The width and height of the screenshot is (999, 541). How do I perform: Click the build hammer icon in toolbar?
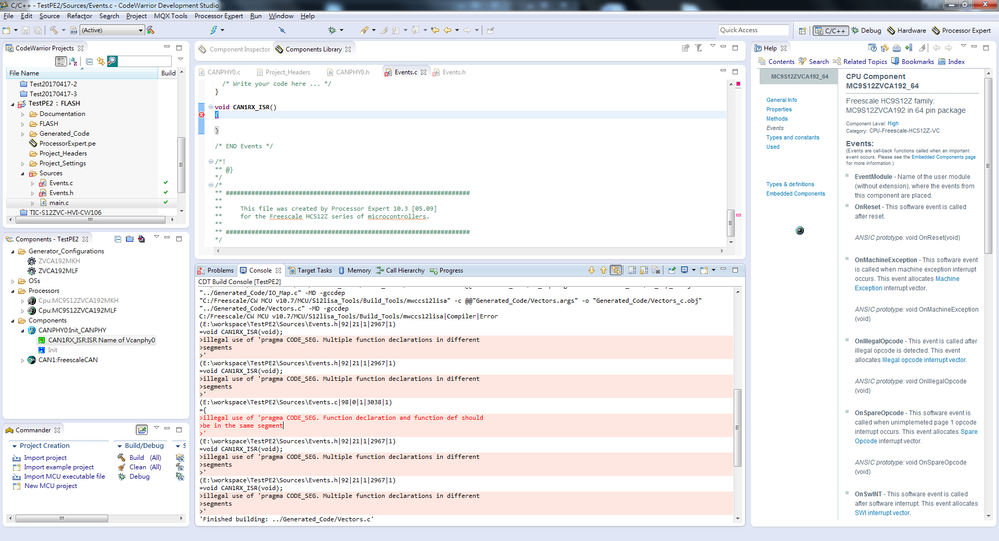click(x=54, y=30)
